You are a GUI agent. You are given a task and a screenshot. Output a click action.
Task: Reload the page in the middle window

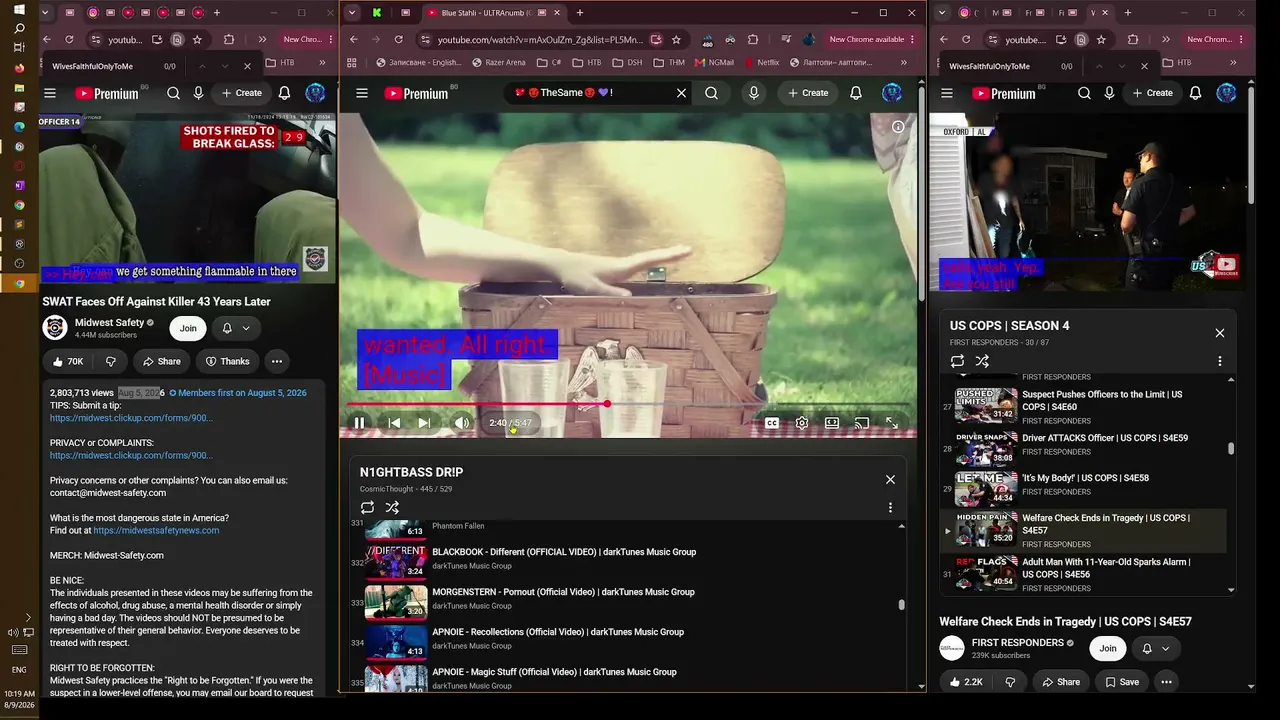(398, 40)
